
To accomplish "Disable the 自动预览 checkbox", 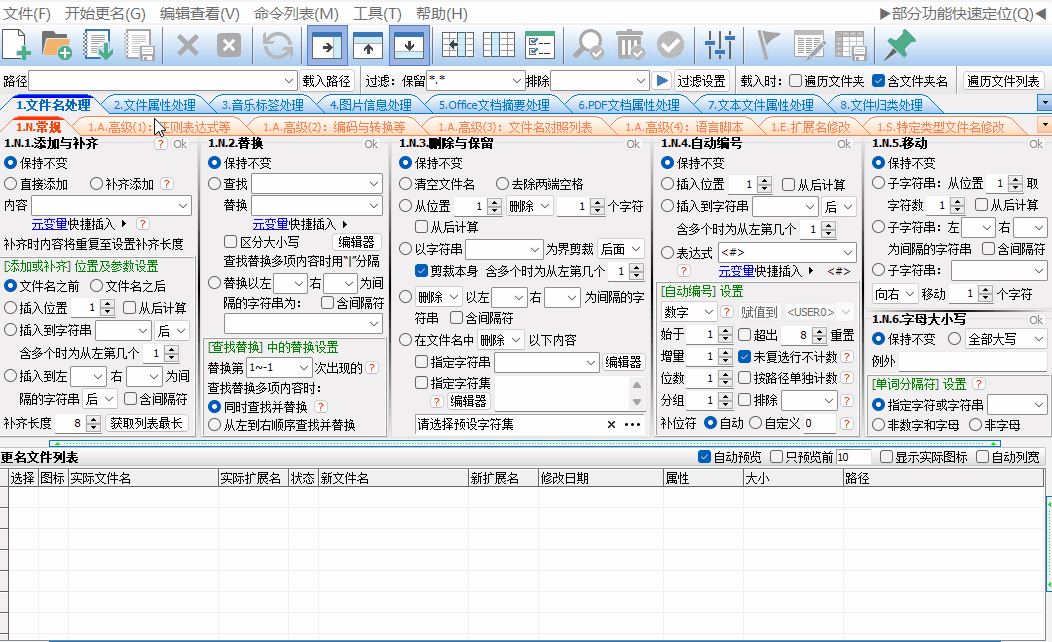I will coord(704,457).
